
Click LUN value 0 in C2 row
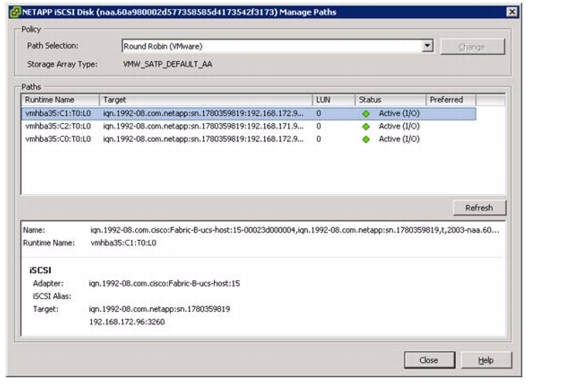(318, 126)
